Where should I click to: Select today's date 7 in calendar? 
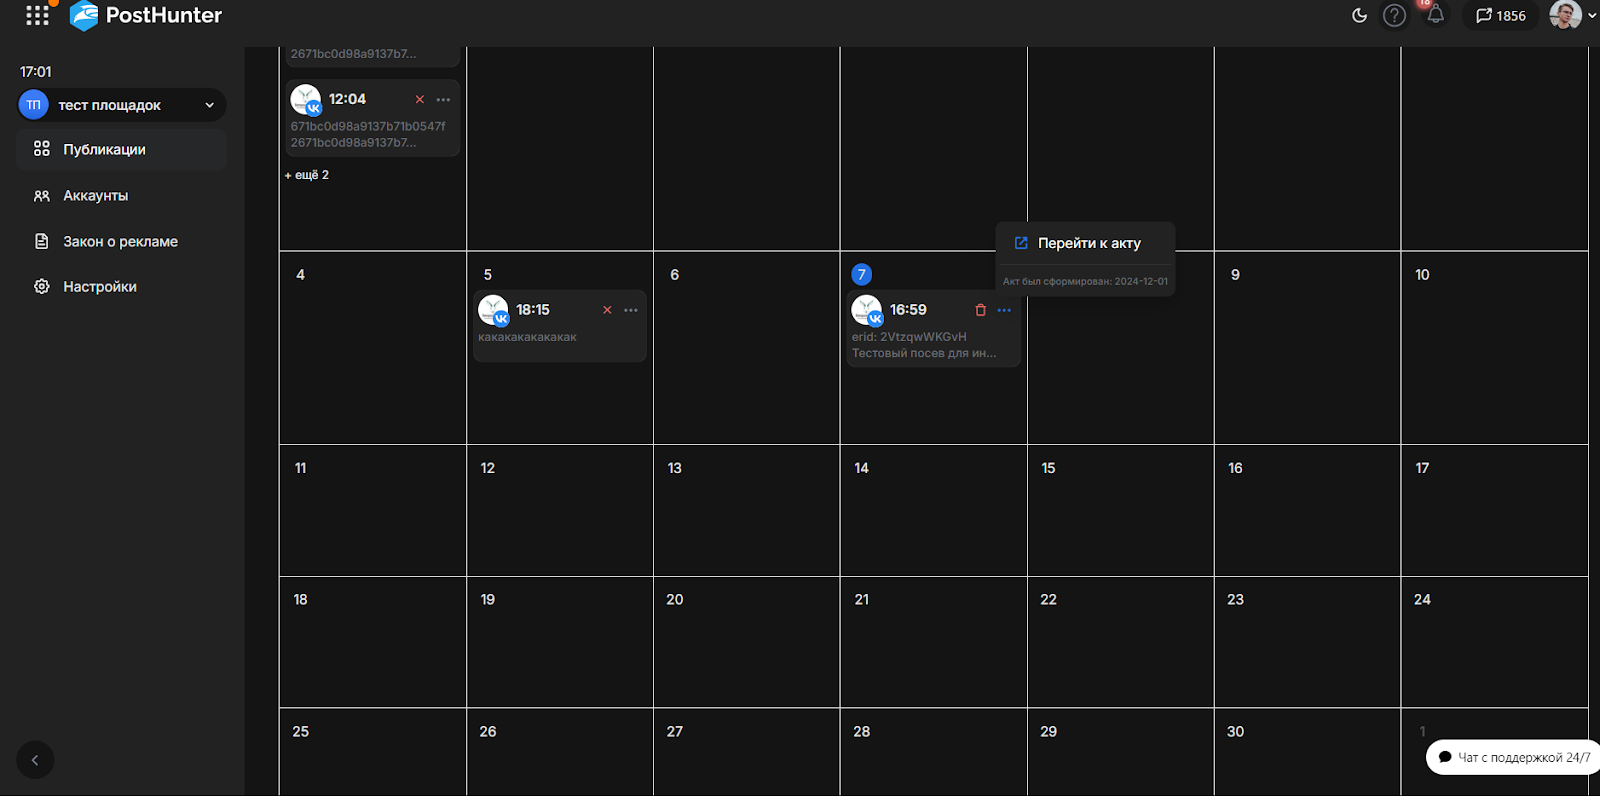tap(861, 274)
